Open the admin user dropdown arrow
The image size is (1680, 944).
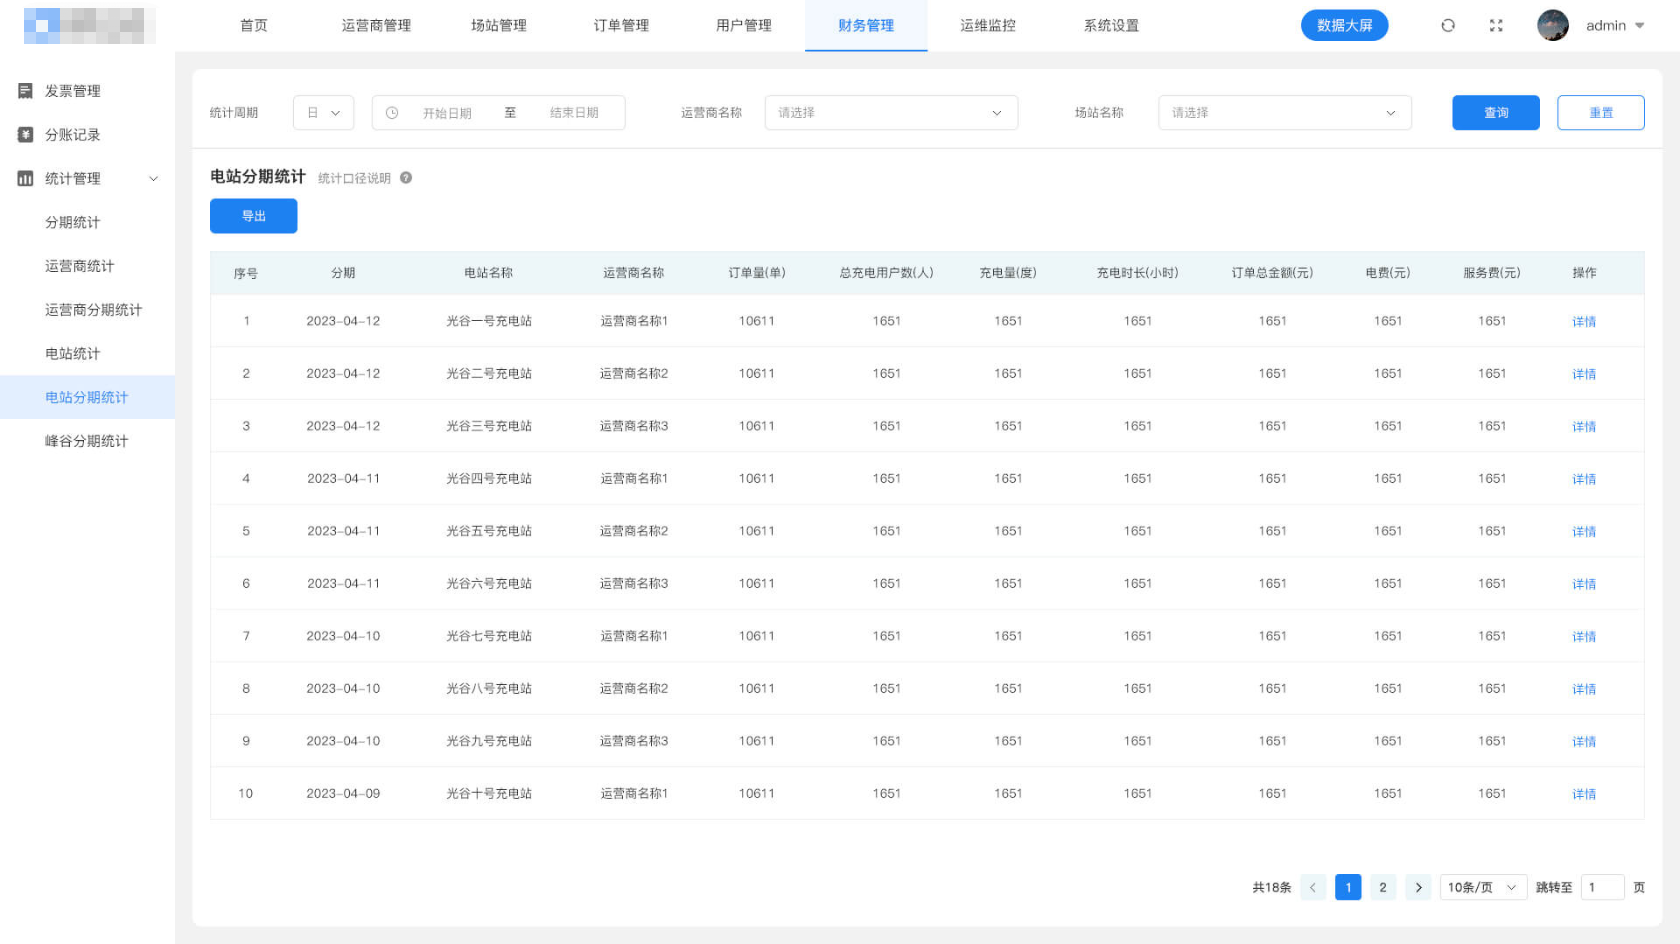[x=1640, y=26]
